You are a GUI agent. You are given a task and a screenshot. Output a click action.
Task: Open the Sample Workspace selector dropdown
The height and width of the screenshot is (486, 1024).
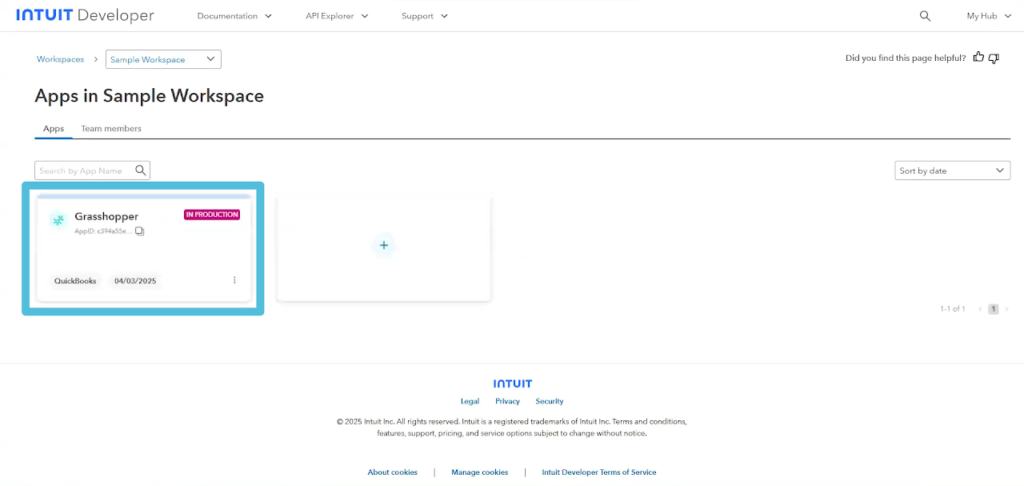pos(163,60)
